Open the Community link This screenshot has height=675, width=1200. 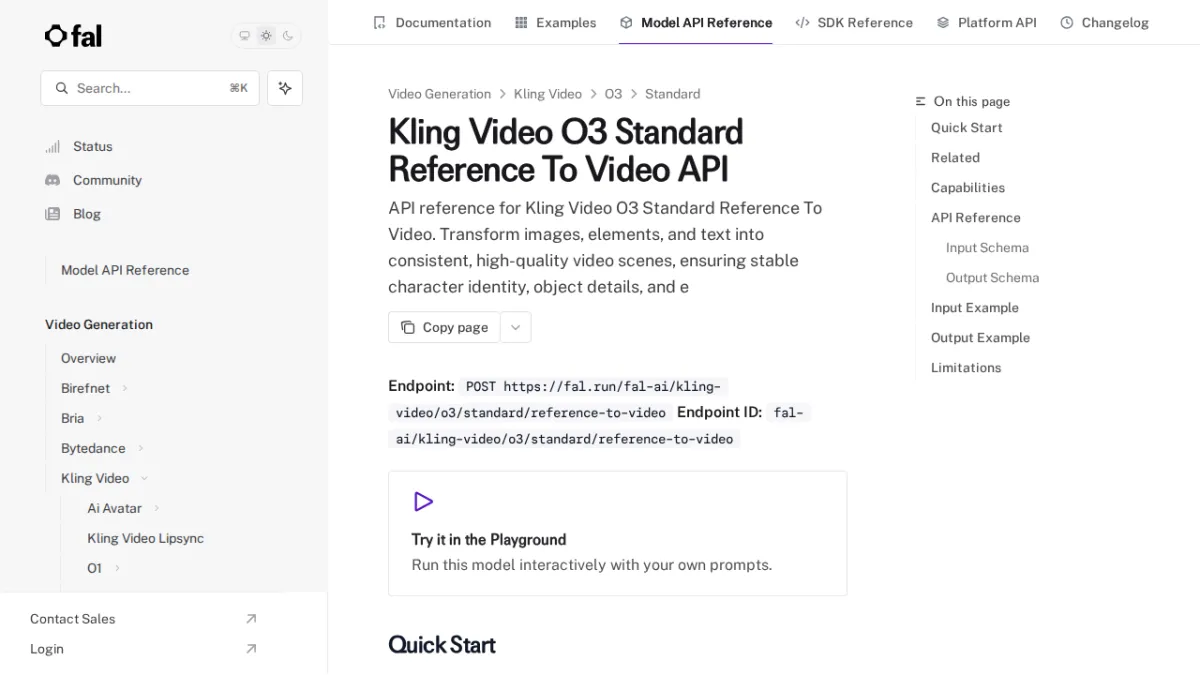click(x=107, y=180)
